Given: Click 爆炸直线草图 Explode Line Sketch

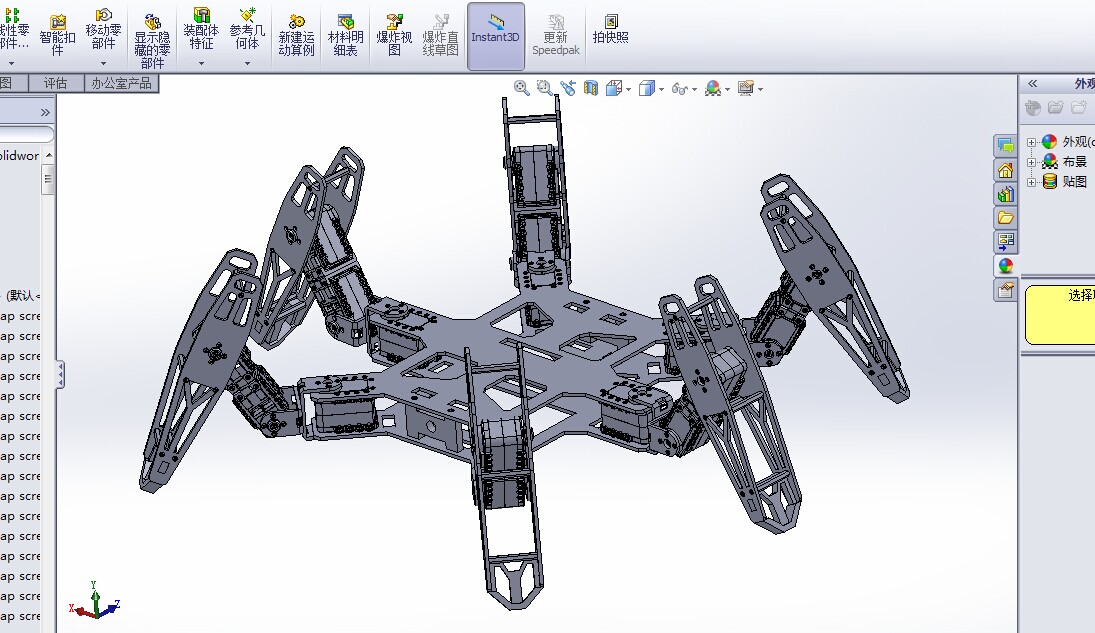Looking at the screenshot, I should click(x=441, y=36).
